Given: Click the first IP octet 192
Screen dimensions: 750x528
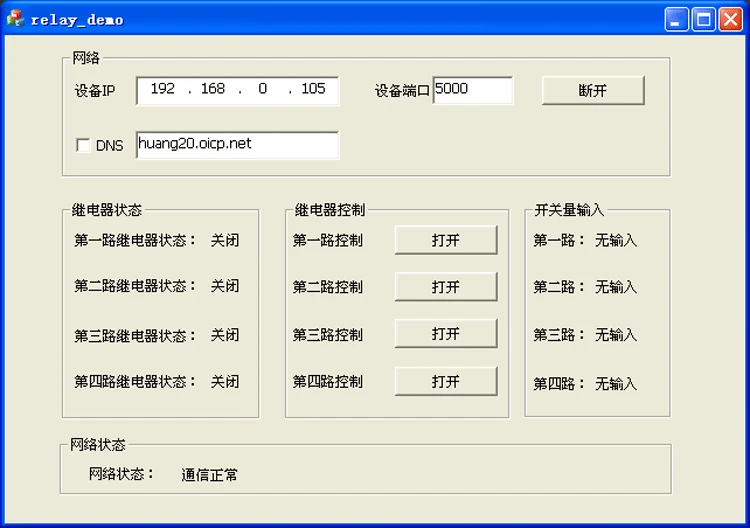Looking at the screenshot, I should coord(163,88).
